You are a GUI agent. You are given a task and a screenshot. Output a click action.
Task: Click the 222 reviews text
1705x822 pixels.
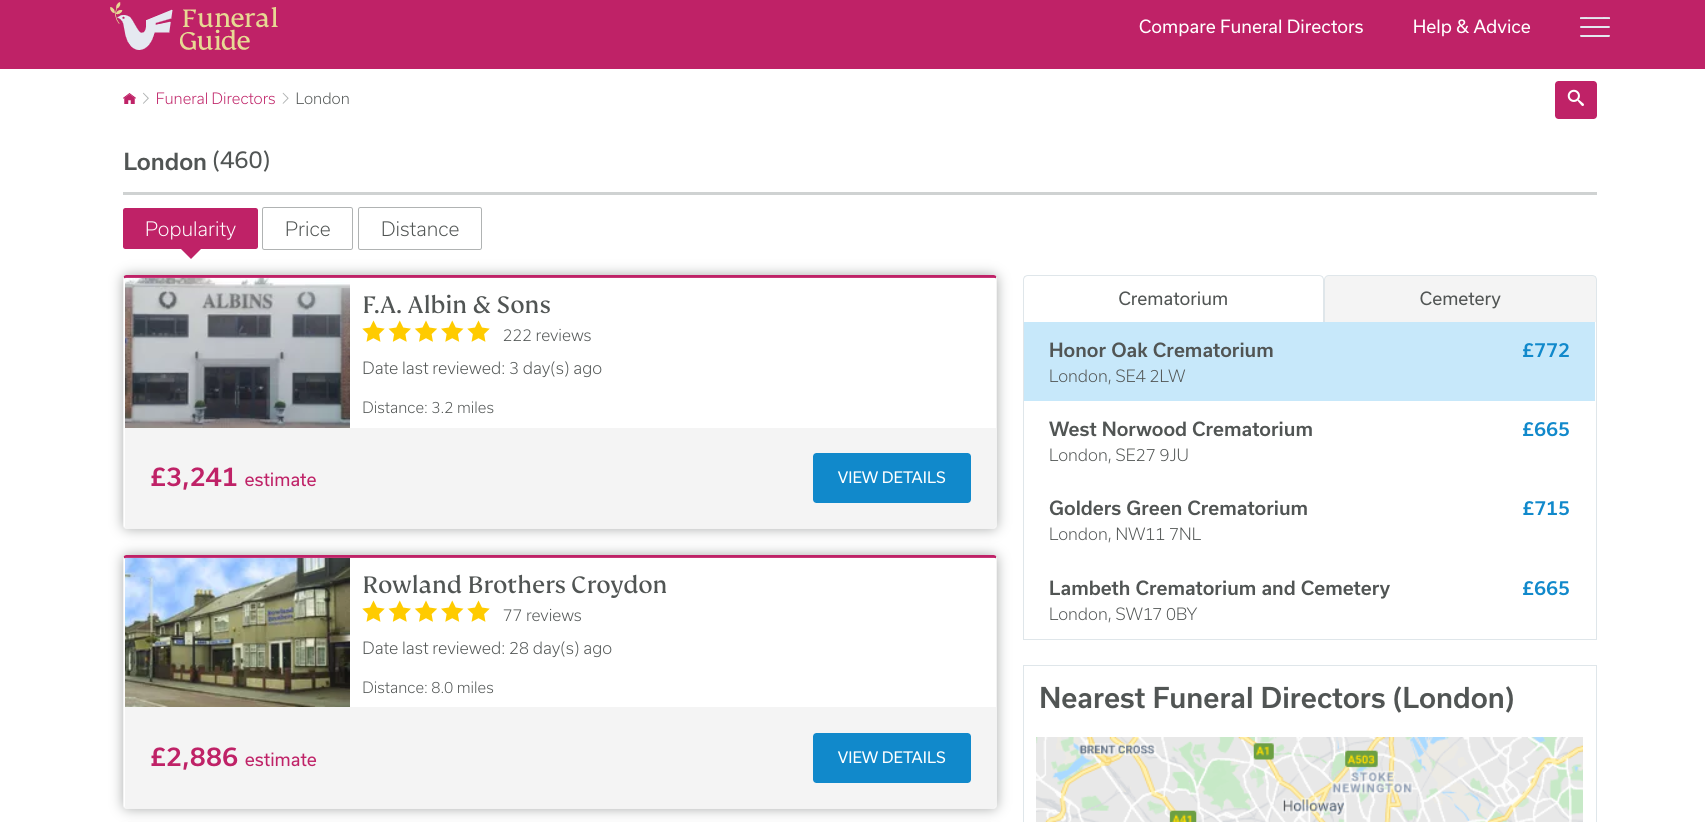pyautogui.click(x=547, y=336)
